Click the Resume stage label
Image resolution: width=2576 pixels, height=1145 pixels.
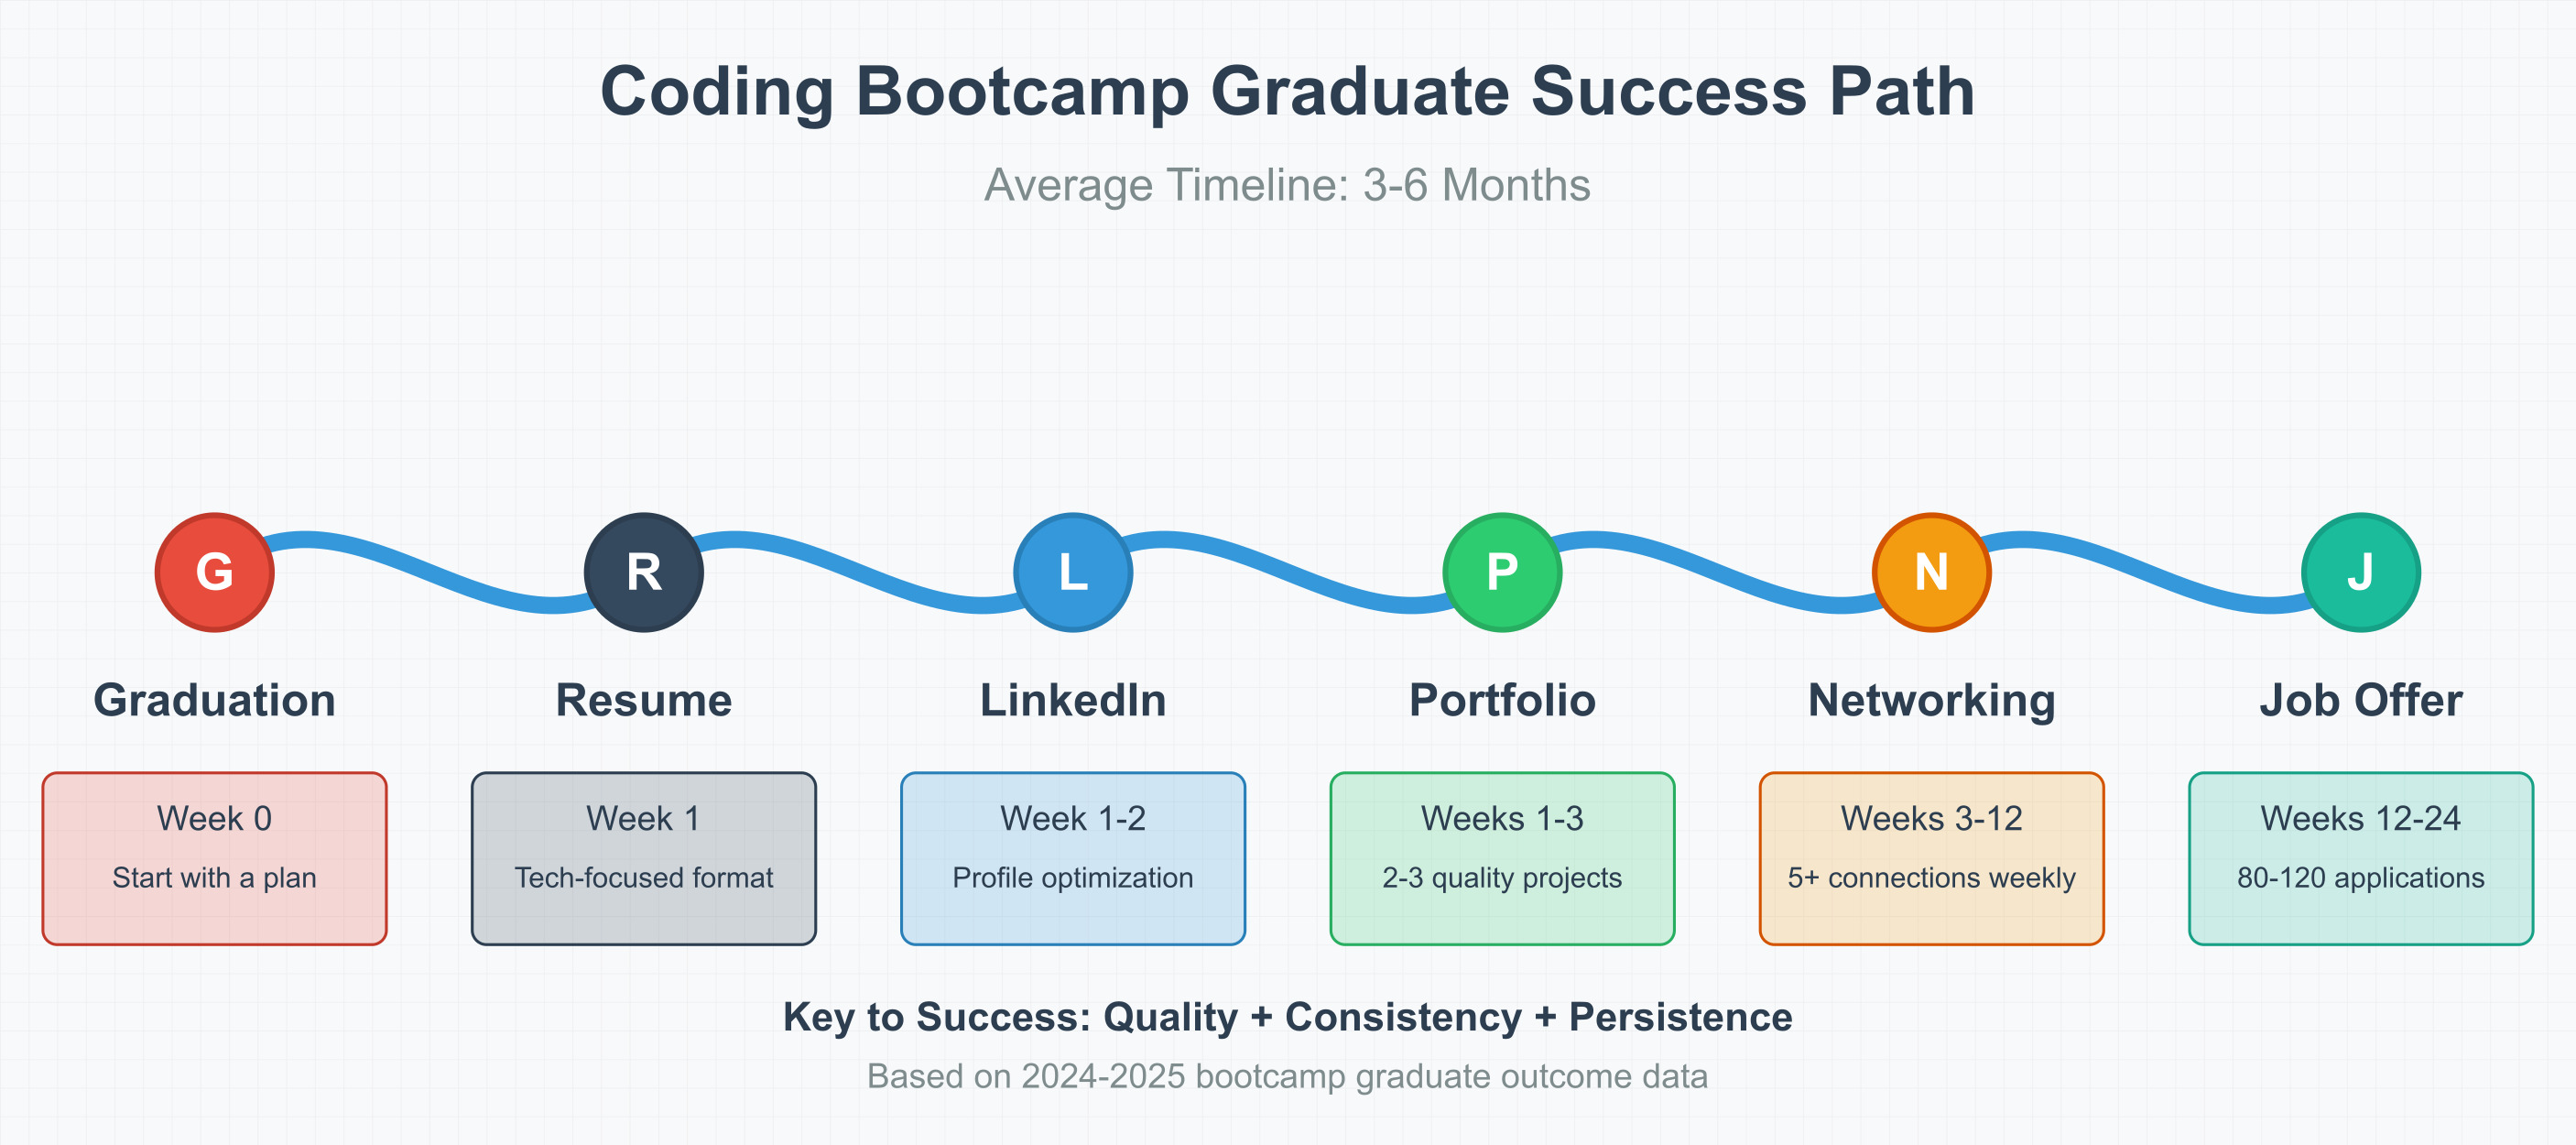coord(644,700)
